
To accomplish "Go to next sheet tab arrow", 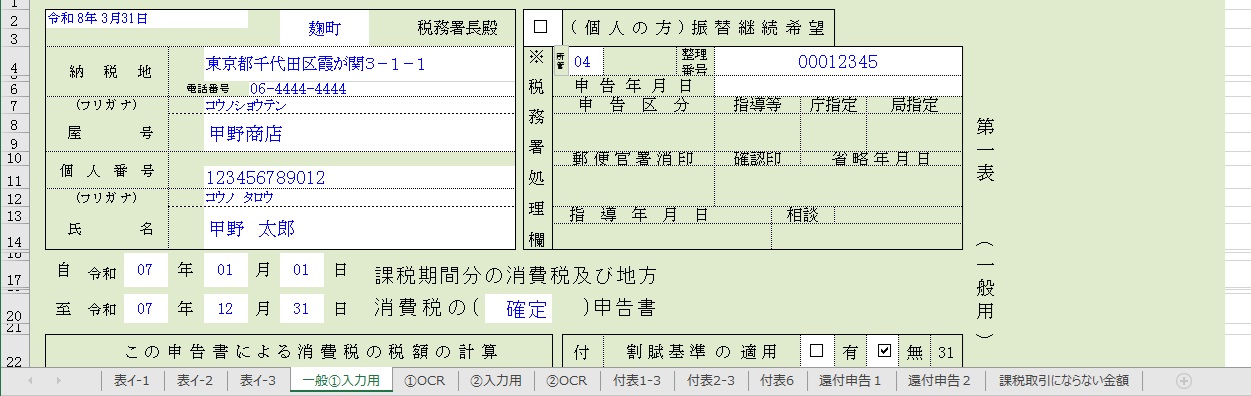I will pyautogui.click(x=59, y=380).
